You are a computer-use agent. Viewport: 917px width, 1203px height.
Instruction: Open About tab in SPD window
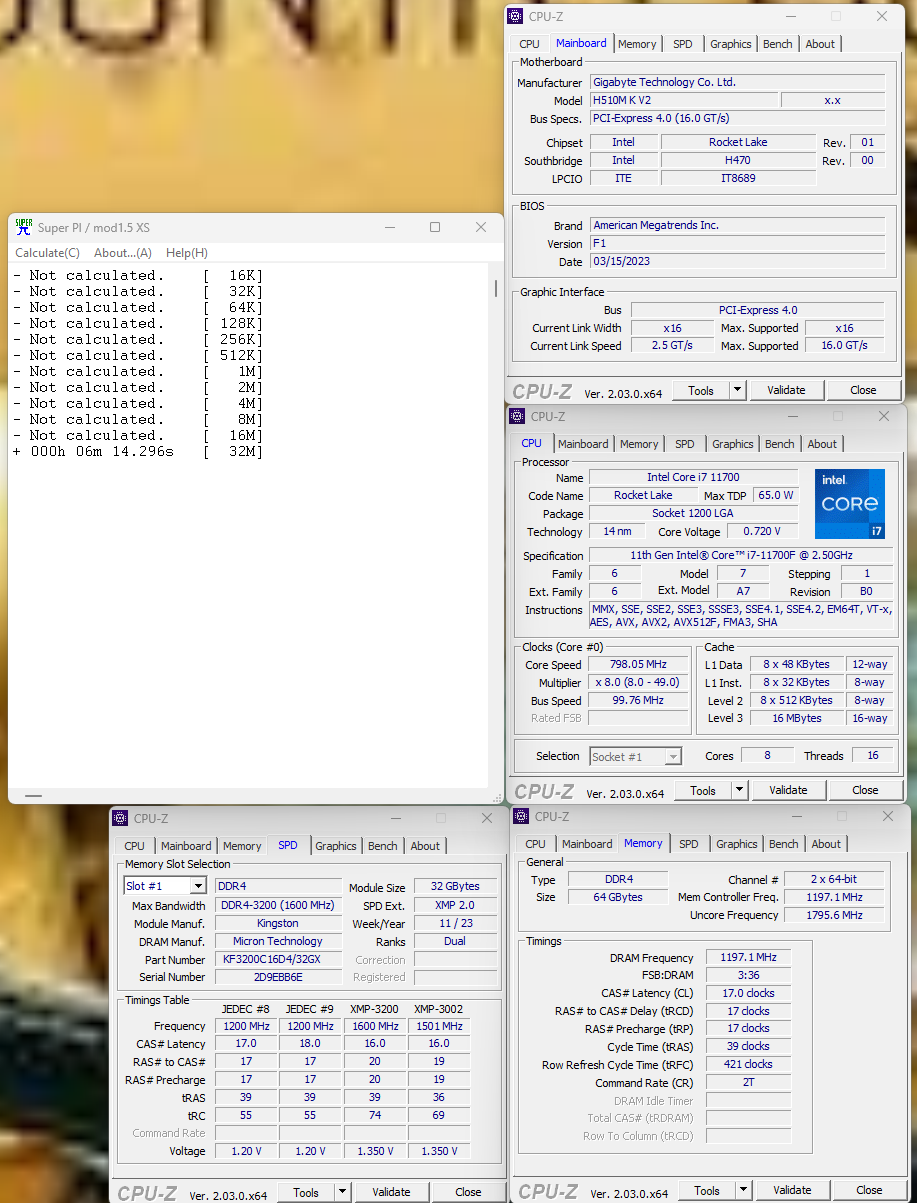coord(425,846)
